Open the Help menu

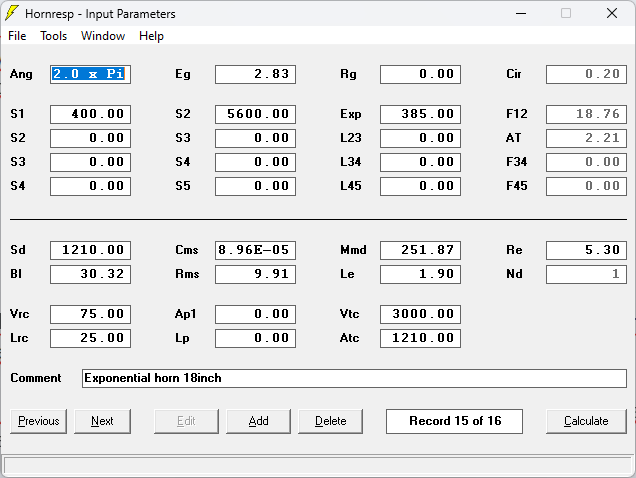pyautogui.click(x=151, y=36)
